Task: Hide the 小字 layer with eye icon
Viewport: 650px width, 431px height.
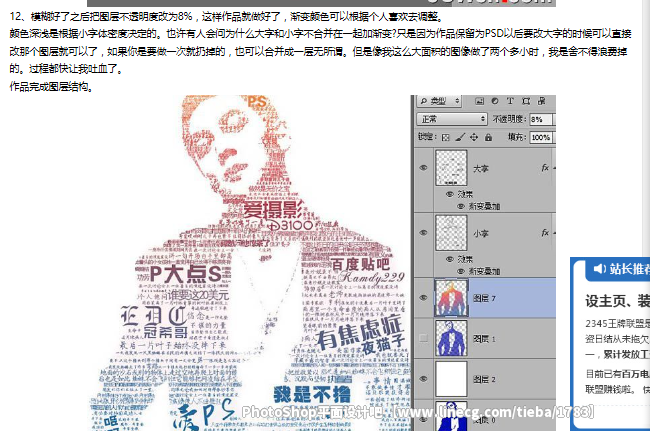Action: pos(423,233)
